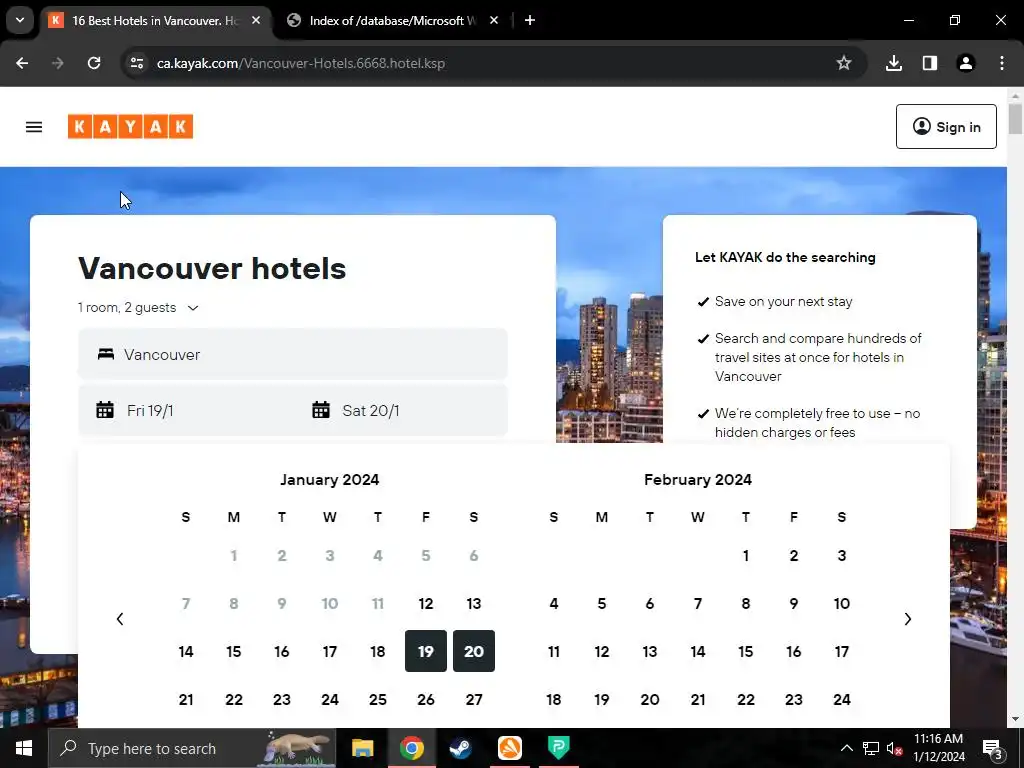Click the muted volume icon
Viewport: 1024px width, 768px height.
[x=895, y=748]
